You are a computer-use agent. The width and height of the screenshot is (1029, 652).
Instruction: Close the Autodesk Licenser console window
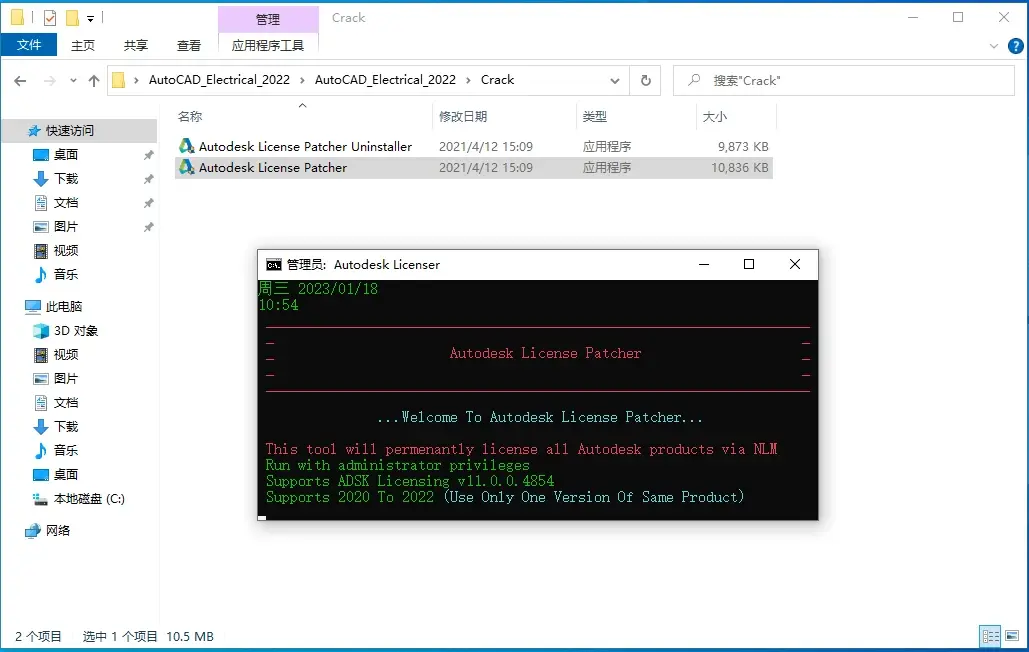click(795, 264)
